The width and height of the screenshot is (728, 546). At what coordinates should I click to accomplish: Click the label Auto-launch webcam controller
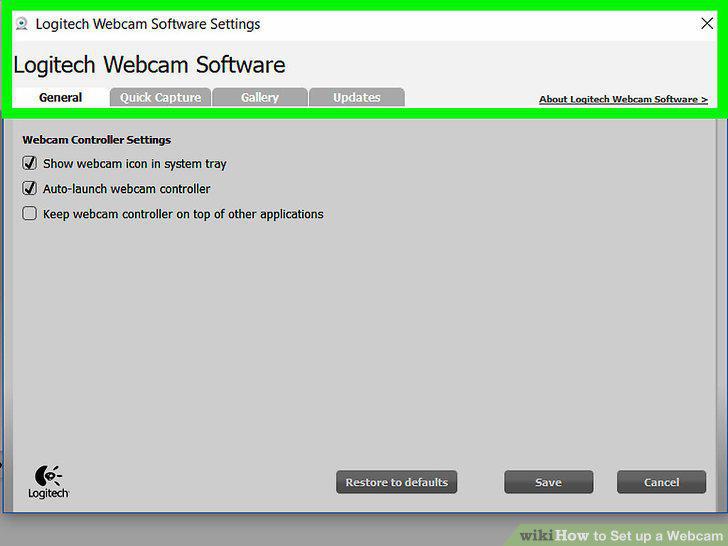click(x=126, y=188)
